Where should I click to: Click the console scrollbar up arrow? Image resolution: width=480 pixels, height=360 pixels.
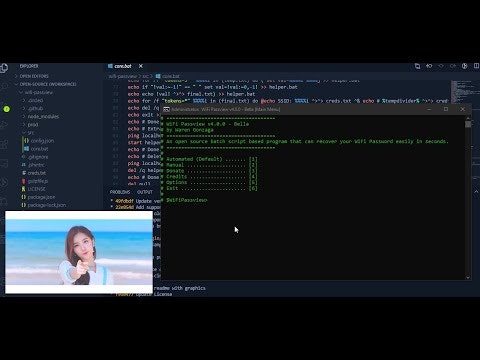(468, 118)
